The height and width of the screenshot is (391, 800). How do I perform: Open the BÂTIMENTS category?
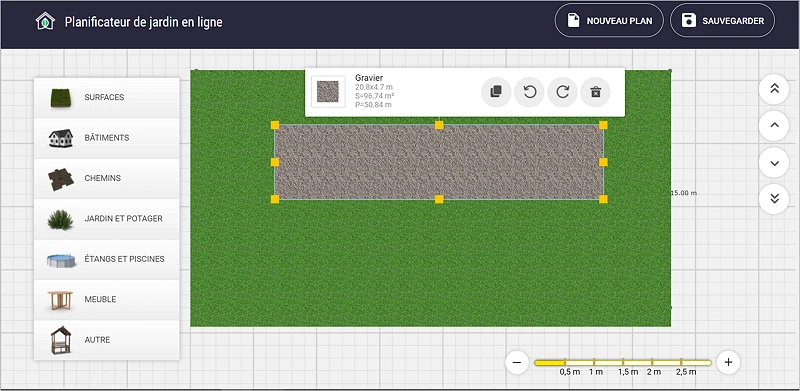(107, 138)
